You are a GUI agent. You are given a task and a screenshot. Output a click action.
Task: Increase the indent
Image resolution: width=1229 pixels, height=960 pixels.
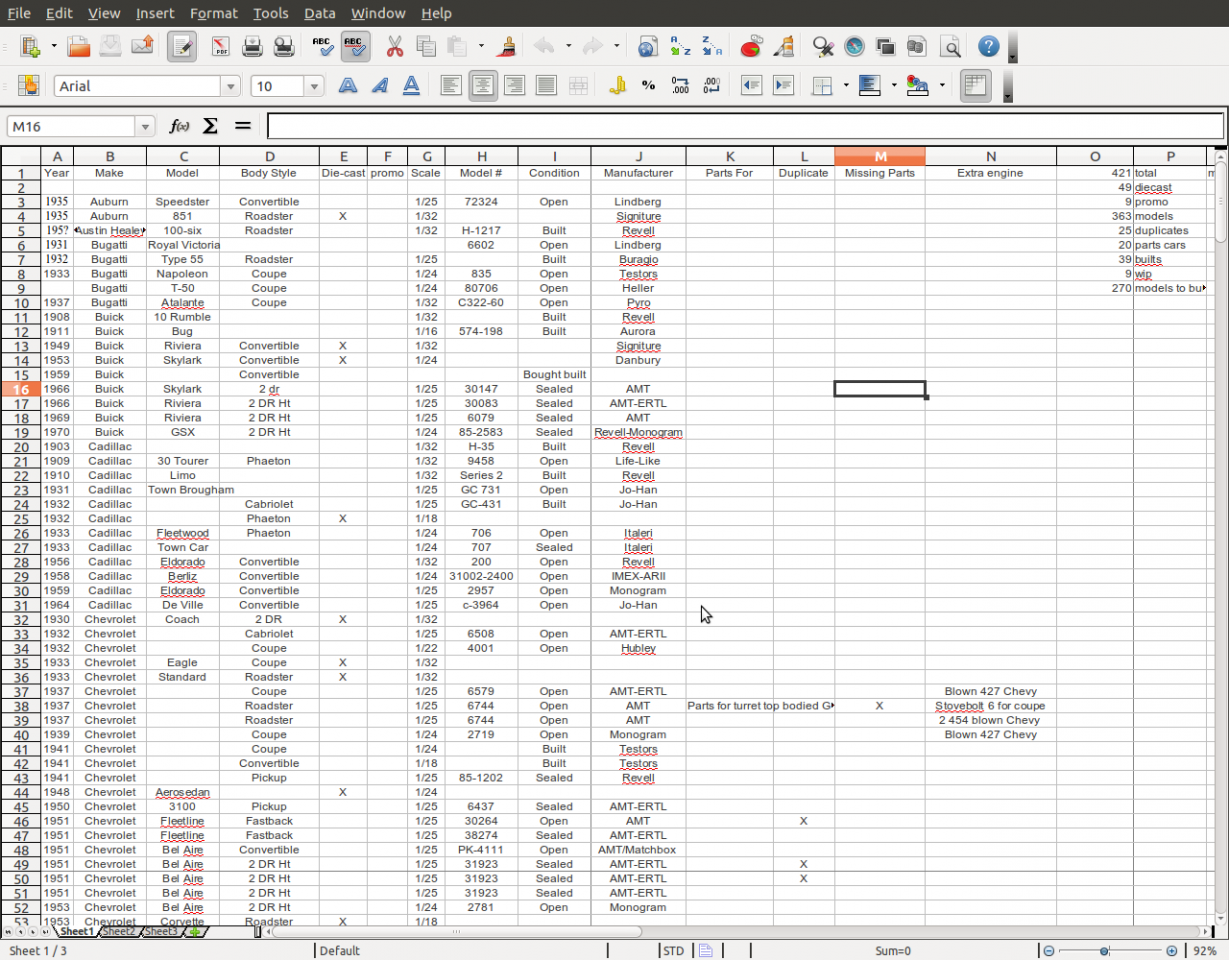coord(783,86)
